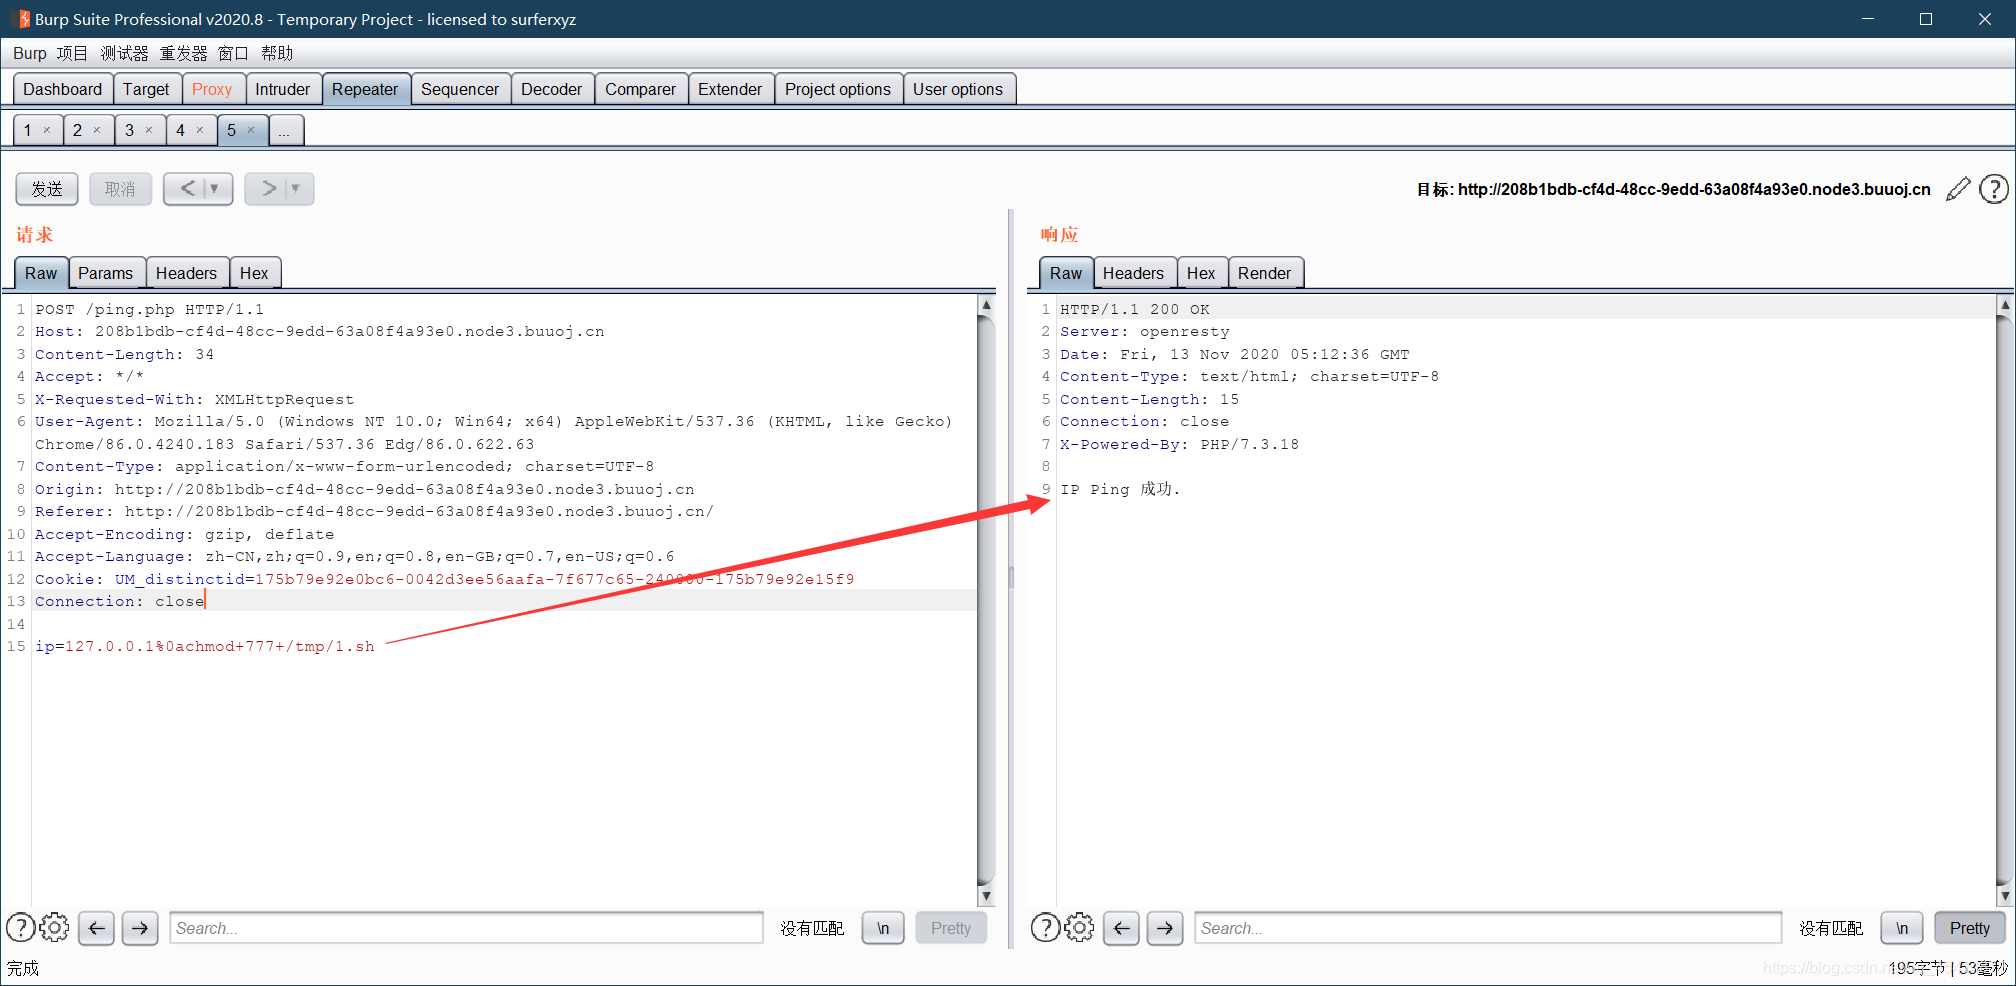Select Repeater sub-tab 1
The image size is (2016, 986).
[x=28, y=130]
